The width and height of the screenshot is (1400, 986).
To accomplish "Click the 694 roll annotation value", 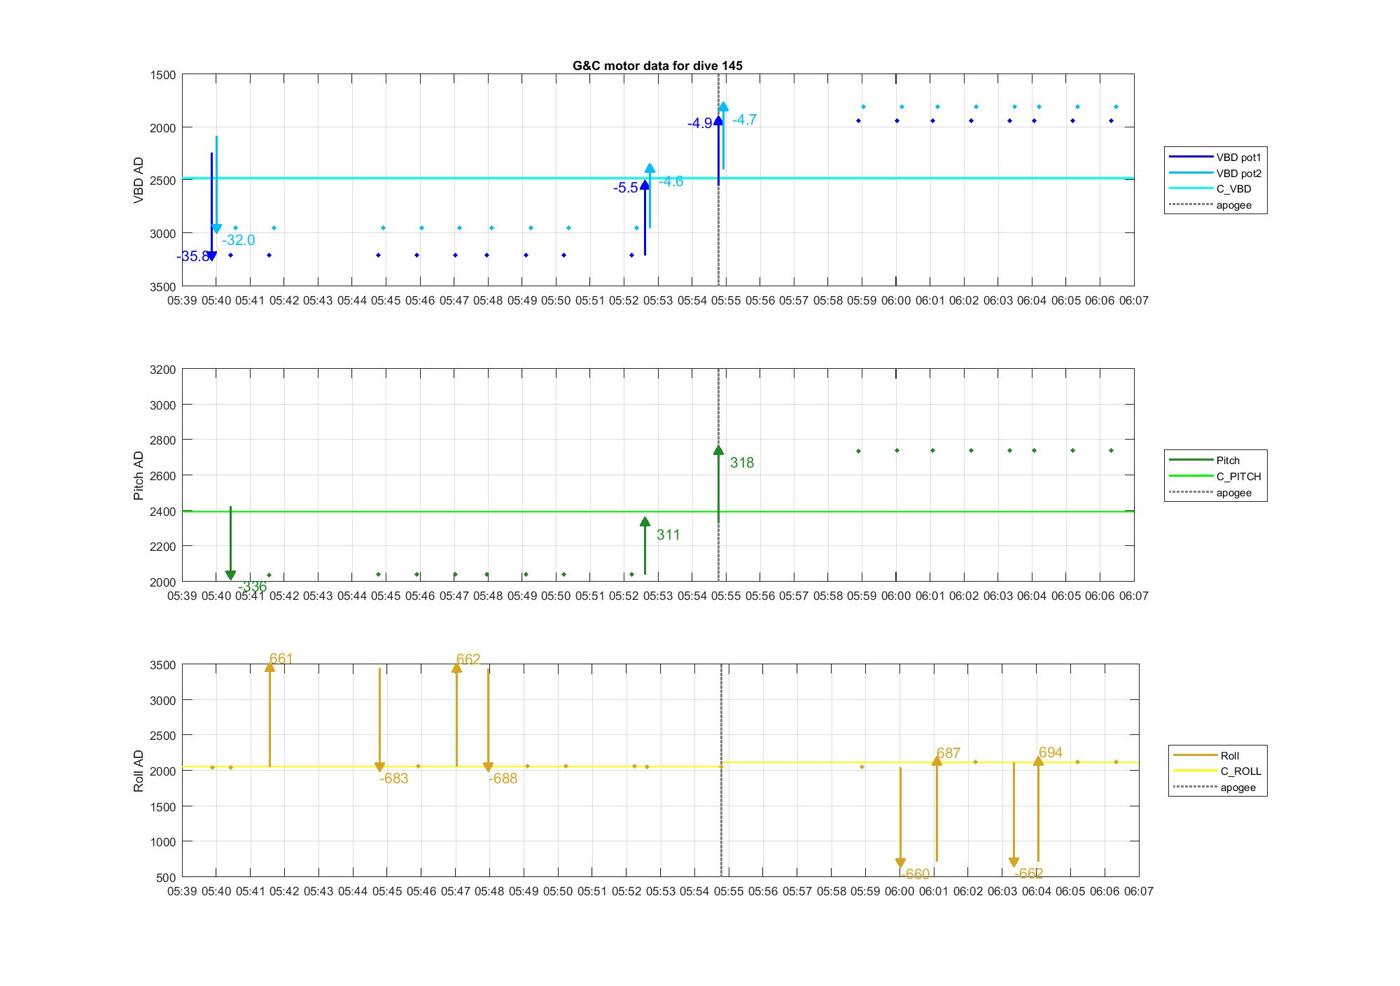I will click(x=1050, y=753).
